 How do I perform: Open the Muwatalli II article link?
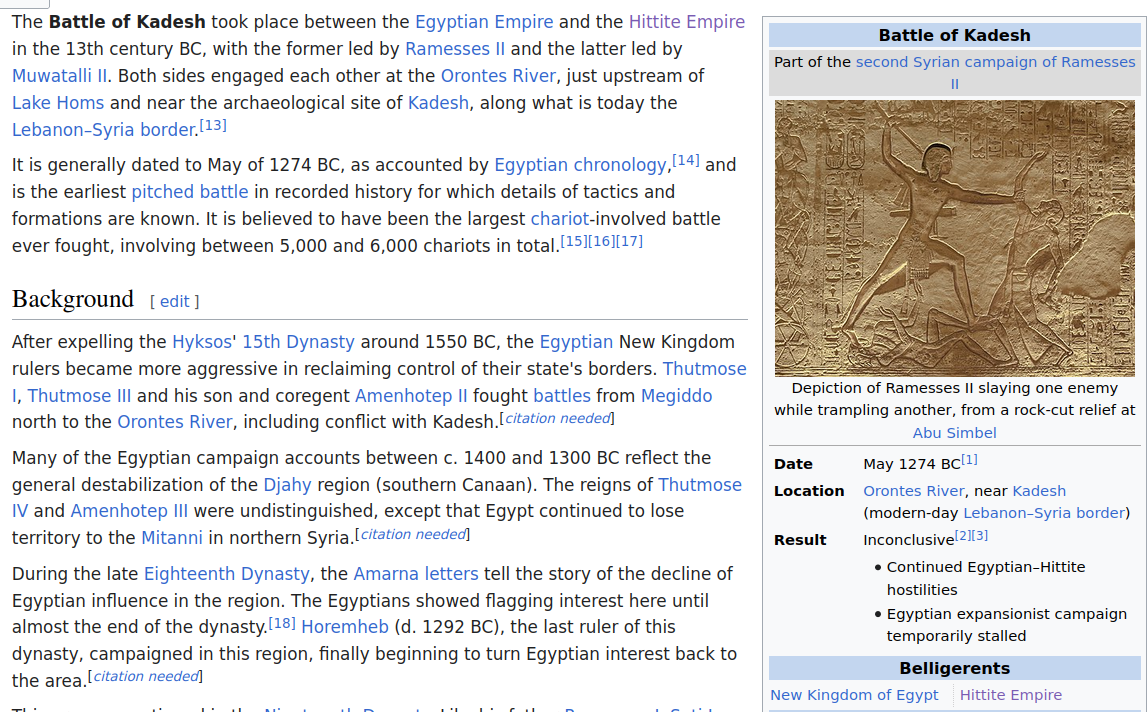[x=59, y=76]
